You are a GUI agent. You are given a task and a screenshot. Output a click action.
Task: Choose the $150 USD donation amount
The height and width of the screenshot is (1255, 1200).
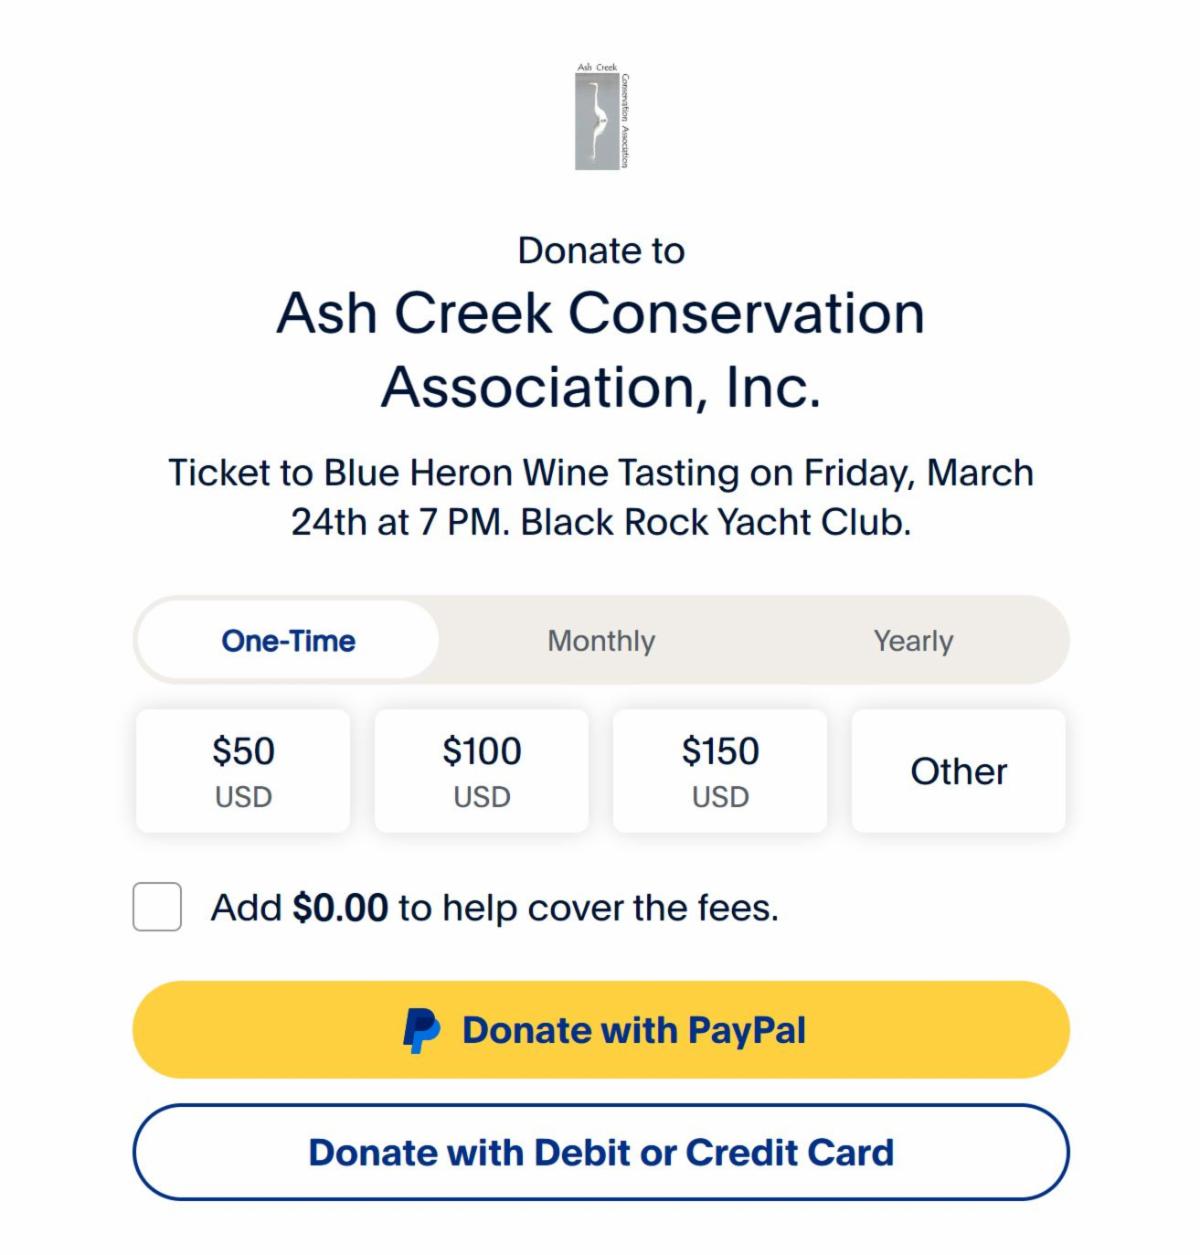click(720, 771)
